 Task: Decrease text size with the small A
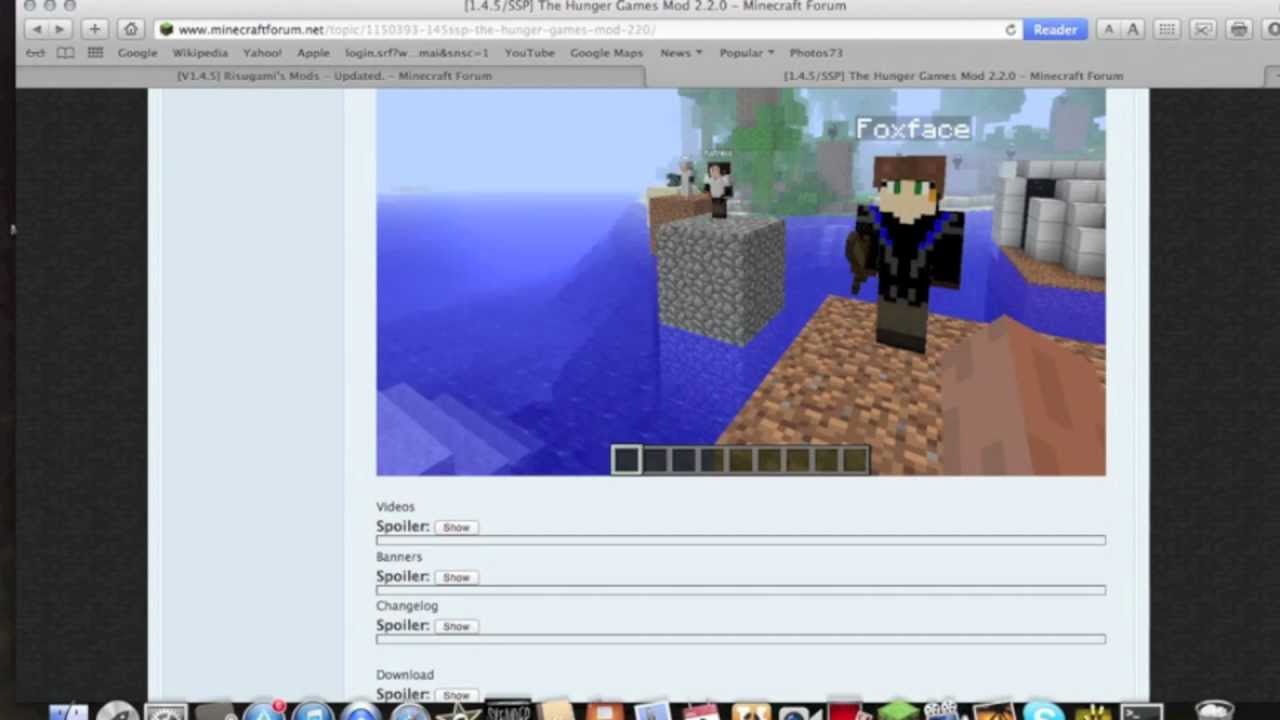[x=1108, y=30]
